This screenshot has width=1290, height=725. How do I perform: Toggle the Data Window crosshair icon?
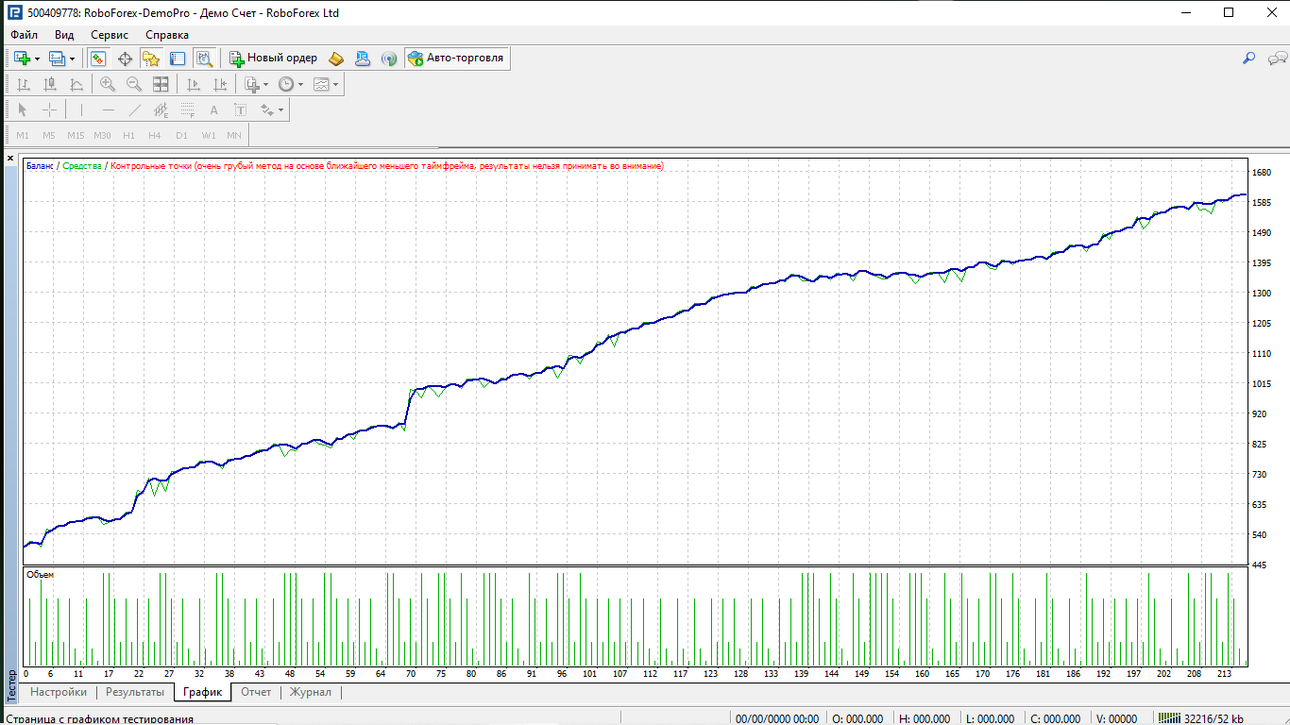(x=125, y=58)
